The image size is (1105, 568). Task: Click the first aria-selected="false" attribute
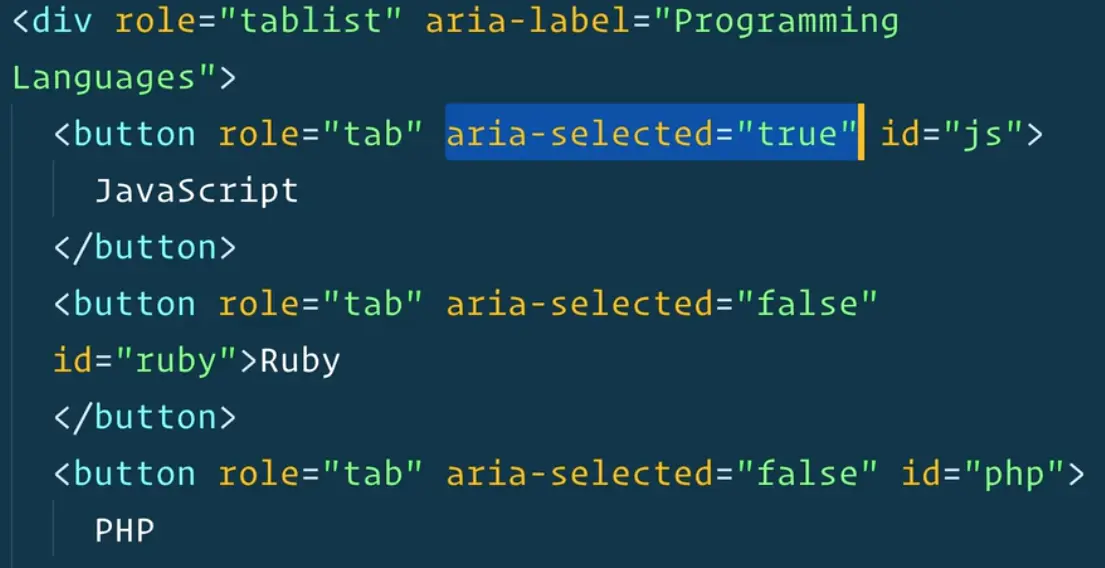661,303
